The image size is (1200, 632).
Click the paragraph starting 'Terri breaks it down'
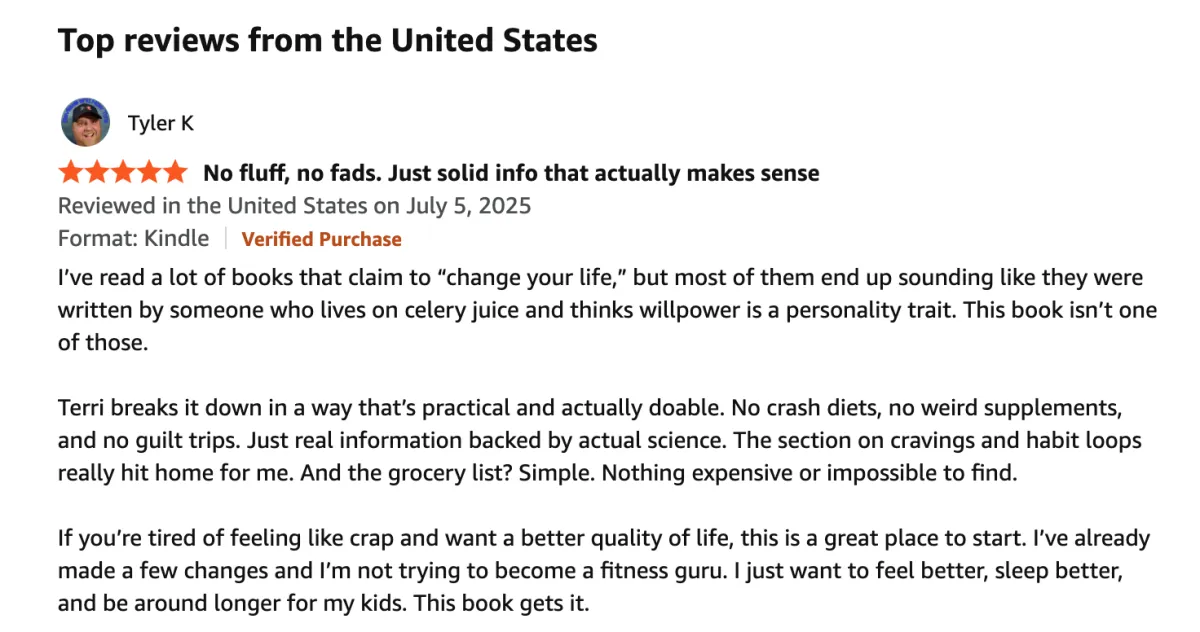(600, 440)
